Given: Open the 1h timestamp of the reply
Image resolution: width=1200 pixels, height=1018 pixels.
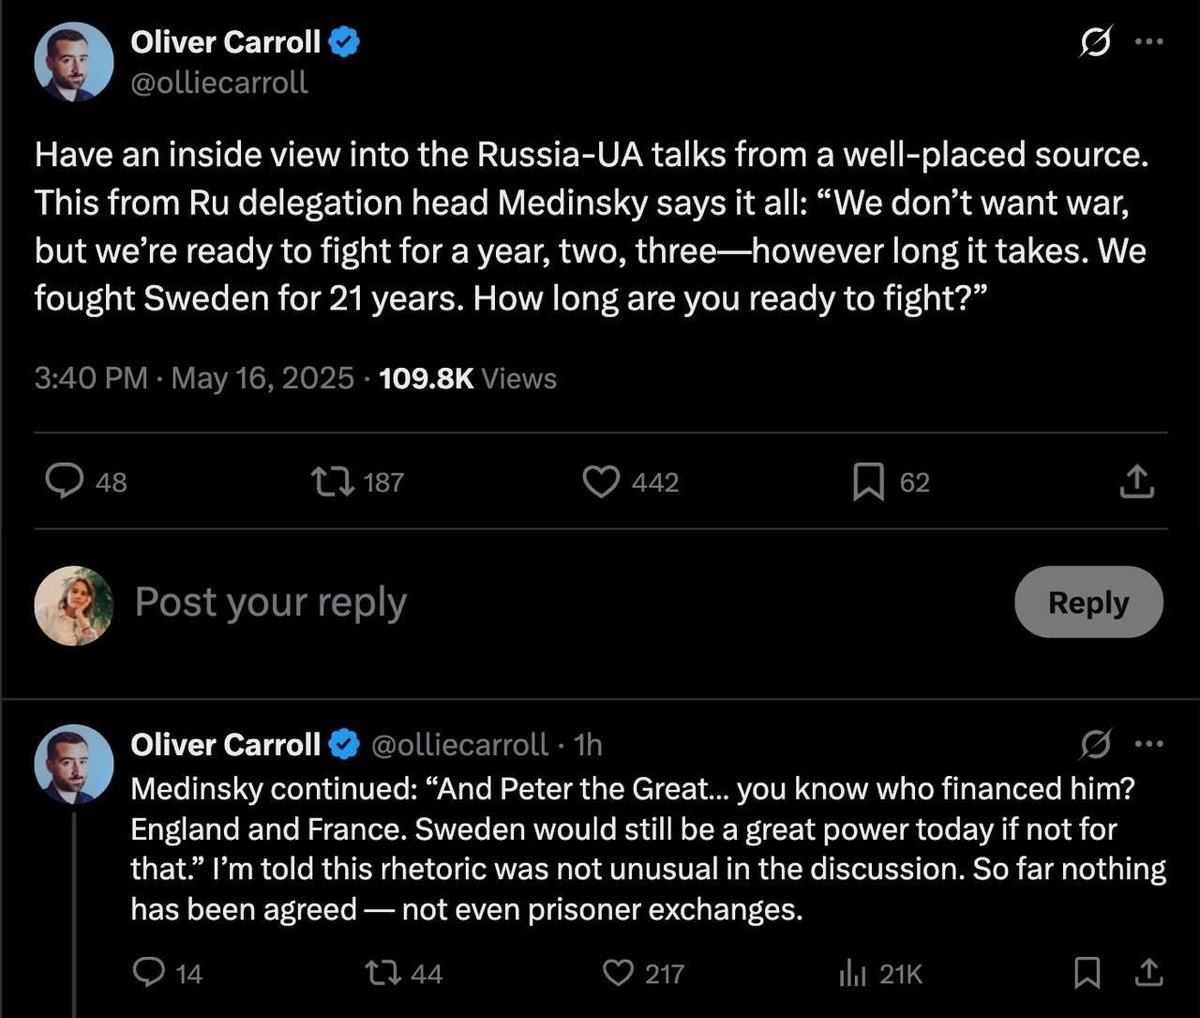Looking at the screenshot, I should click(589, 745).
